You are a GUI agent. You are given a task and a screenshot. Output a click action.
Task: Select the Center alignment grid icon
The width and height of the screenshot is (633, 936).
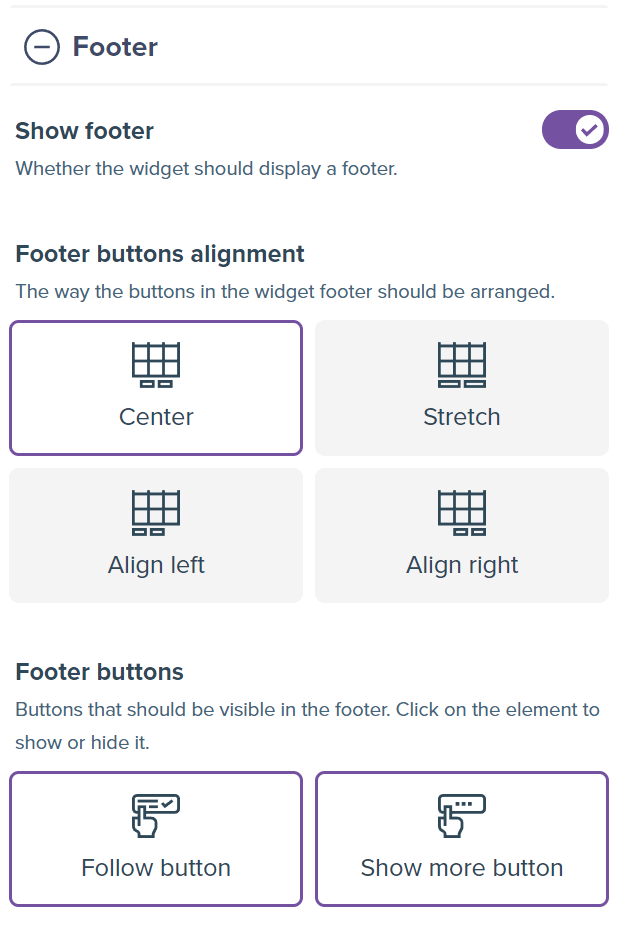156,365
